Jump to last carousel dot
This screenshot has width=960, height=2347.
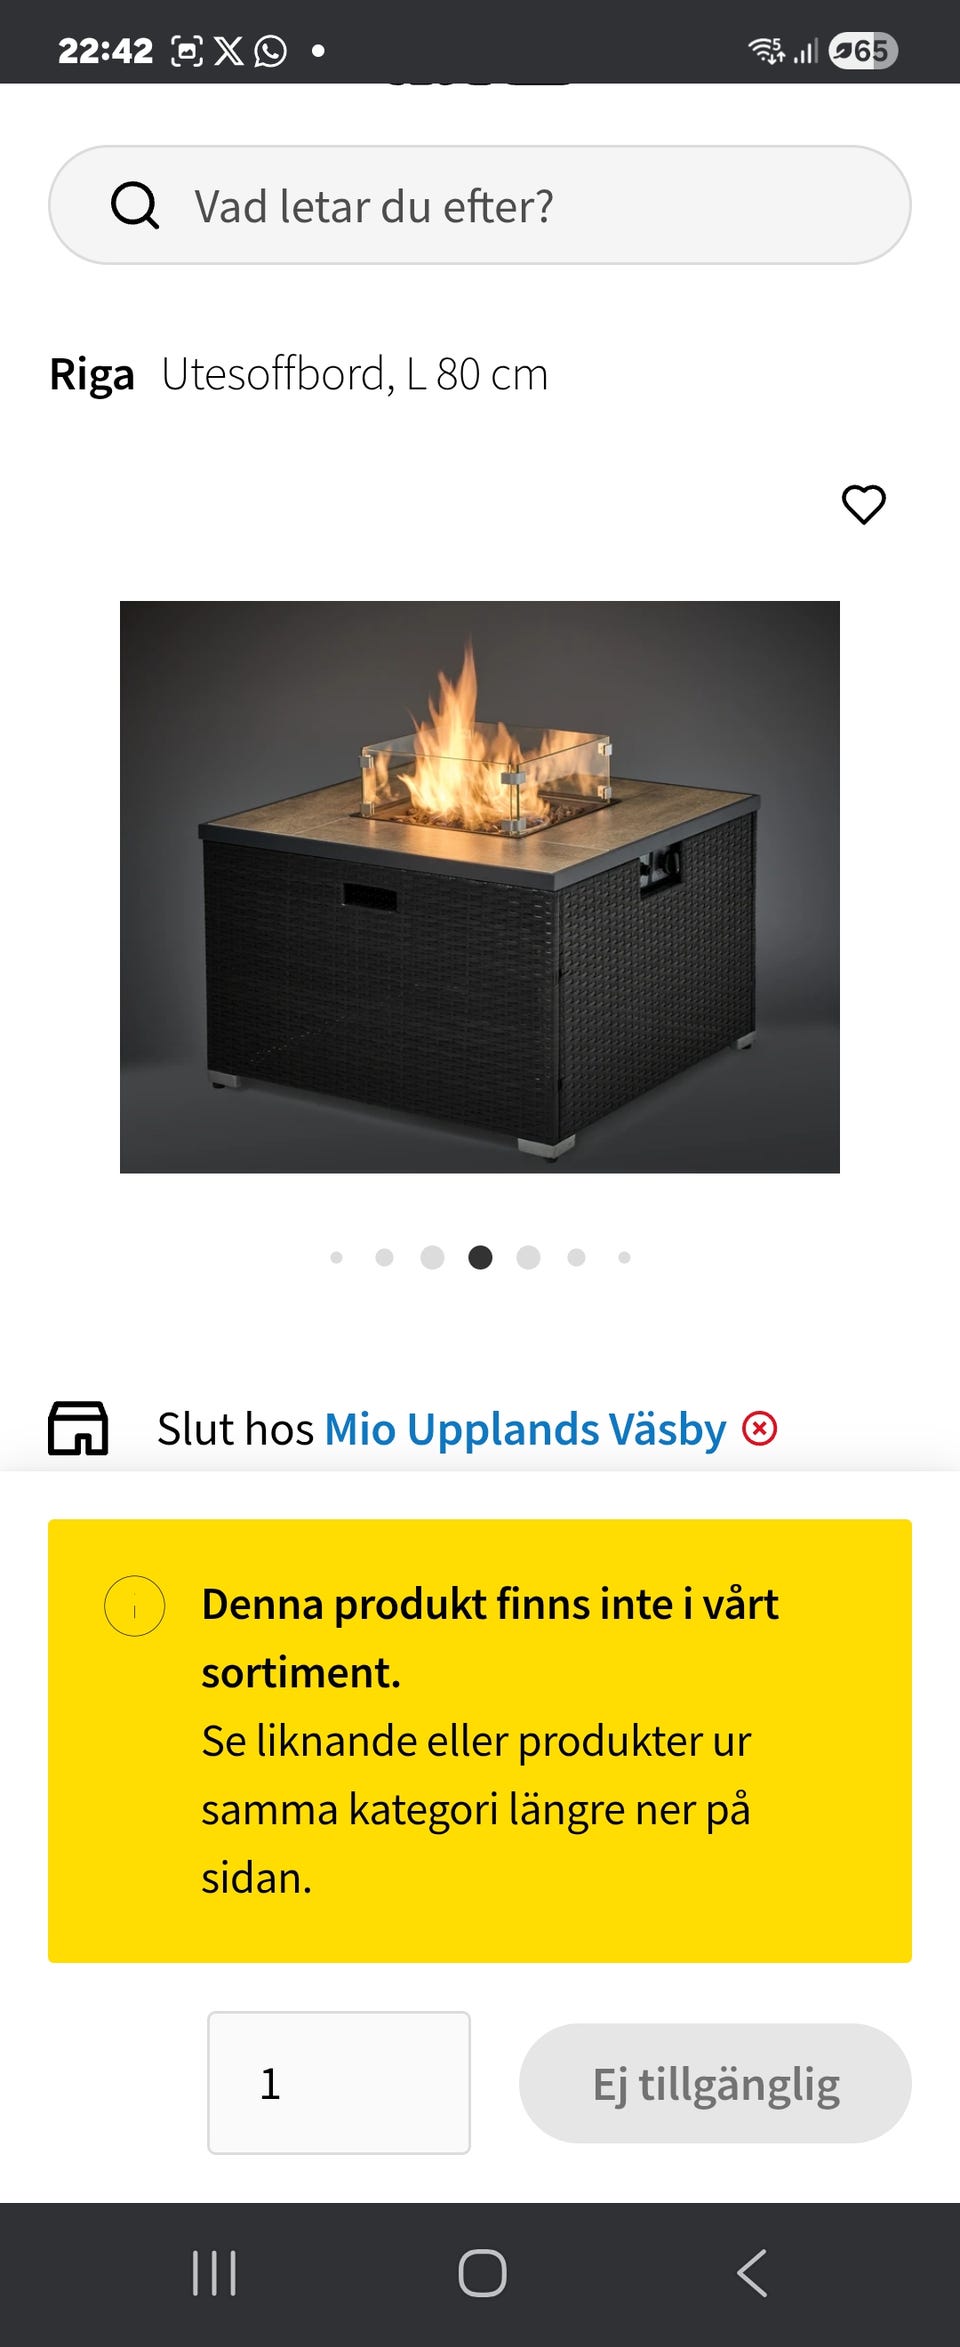[624, 1257]
